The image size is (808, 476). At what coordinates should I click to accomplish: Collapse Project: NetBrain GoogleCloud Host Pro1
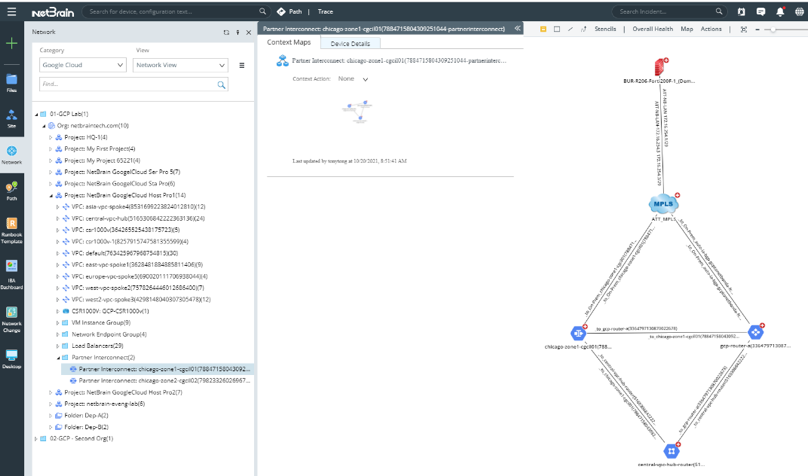[x=50, y=196]
